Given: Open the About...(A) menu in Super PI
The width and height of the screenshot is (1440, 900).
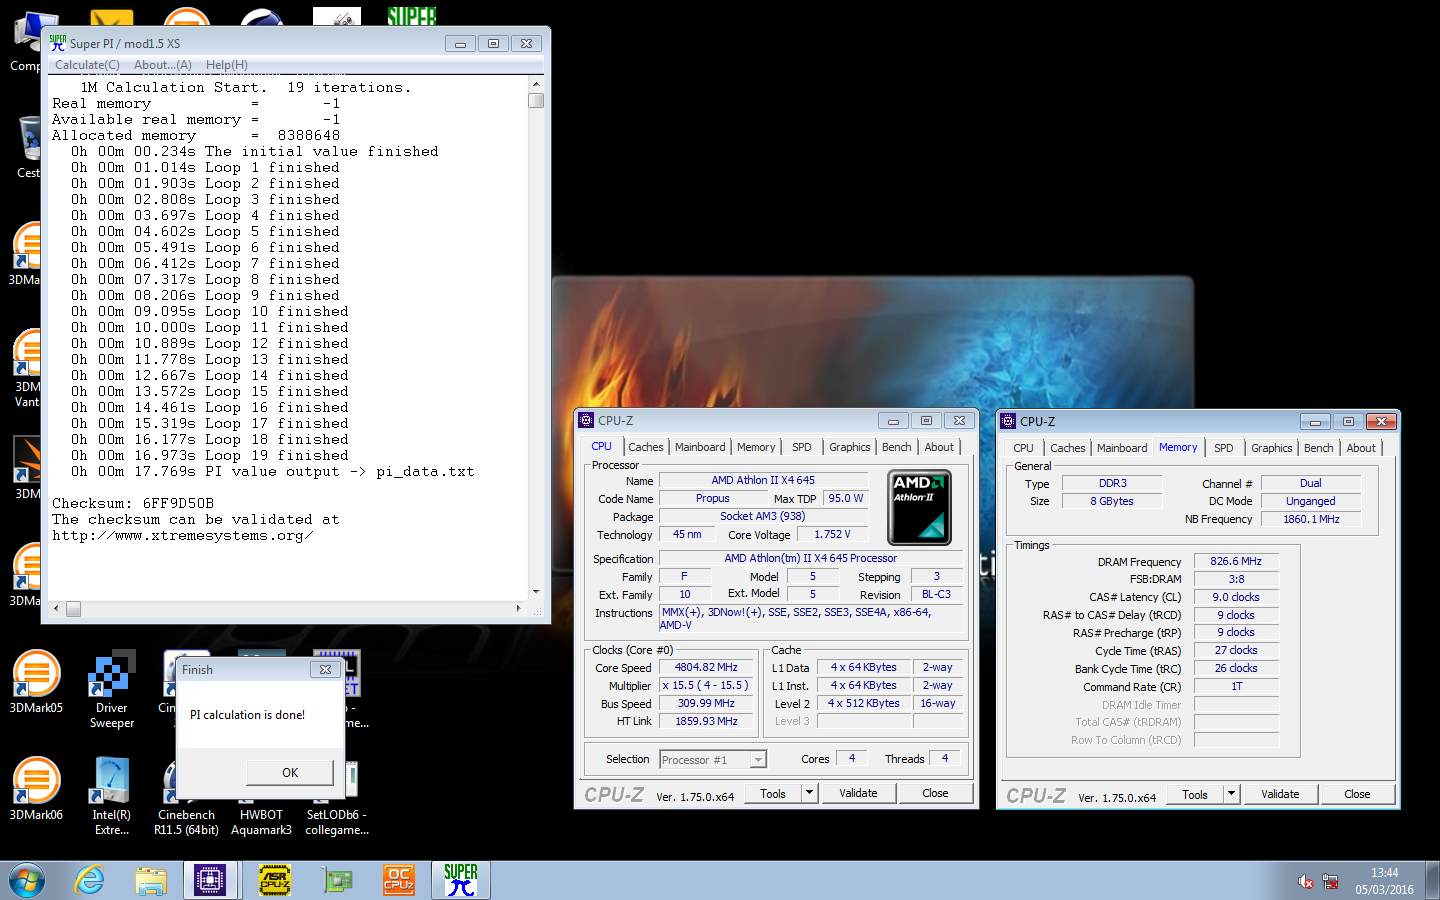Looking at the screenshot, I should click(x=163, y=65).
